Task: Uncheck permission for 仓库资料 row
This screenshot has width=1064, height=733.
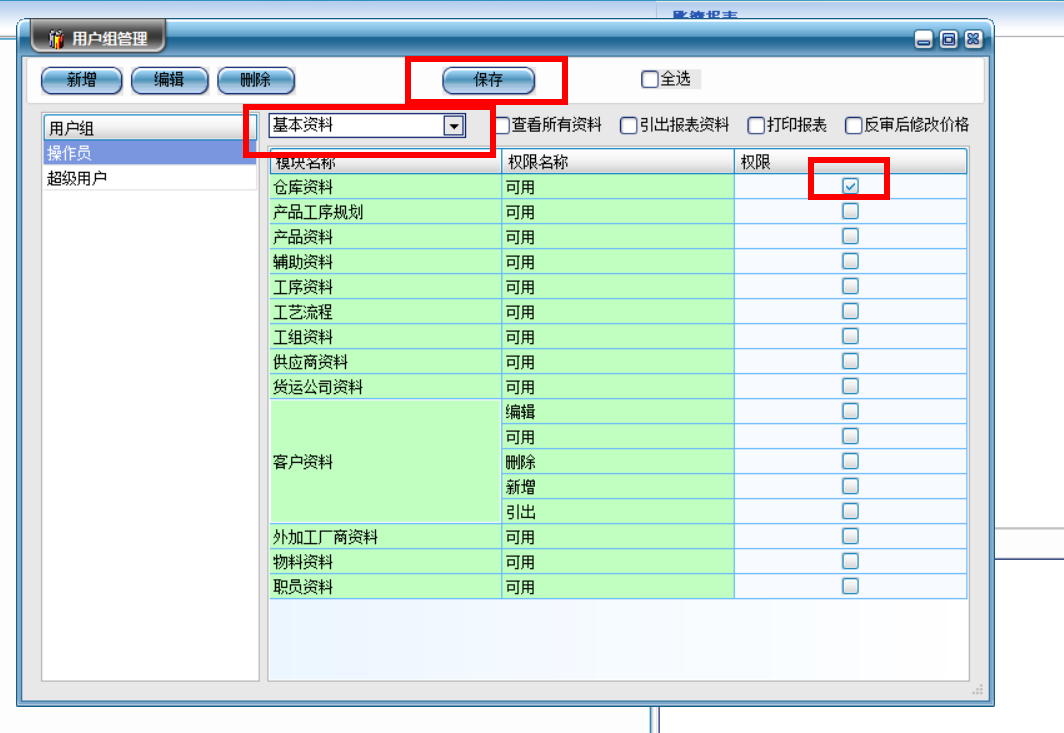Action: 850,186
